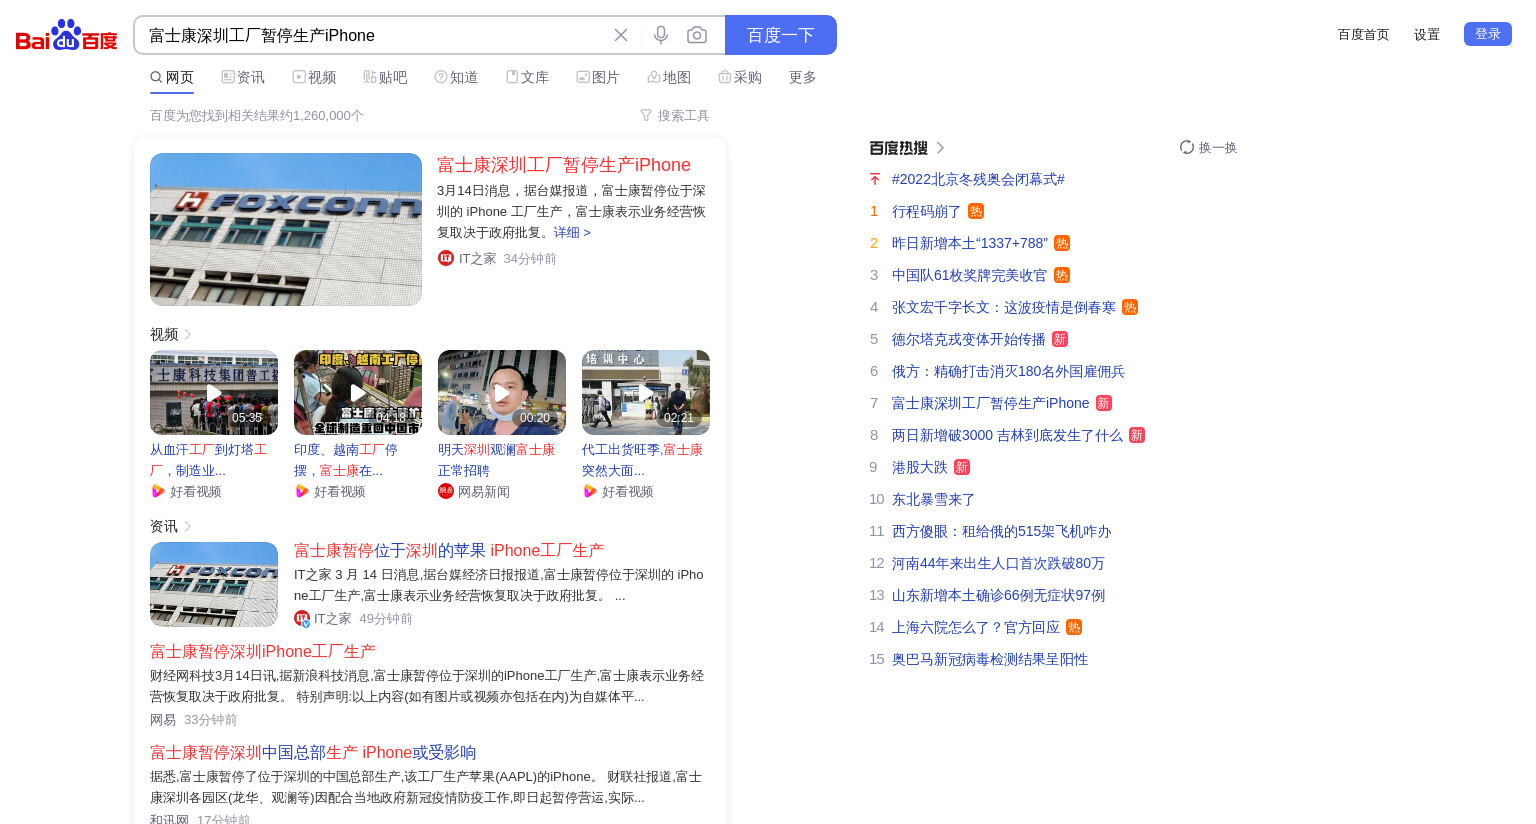1536x824 pixels.
Task: Switch to the 文库 tab
Action: [x=527, y=77]
